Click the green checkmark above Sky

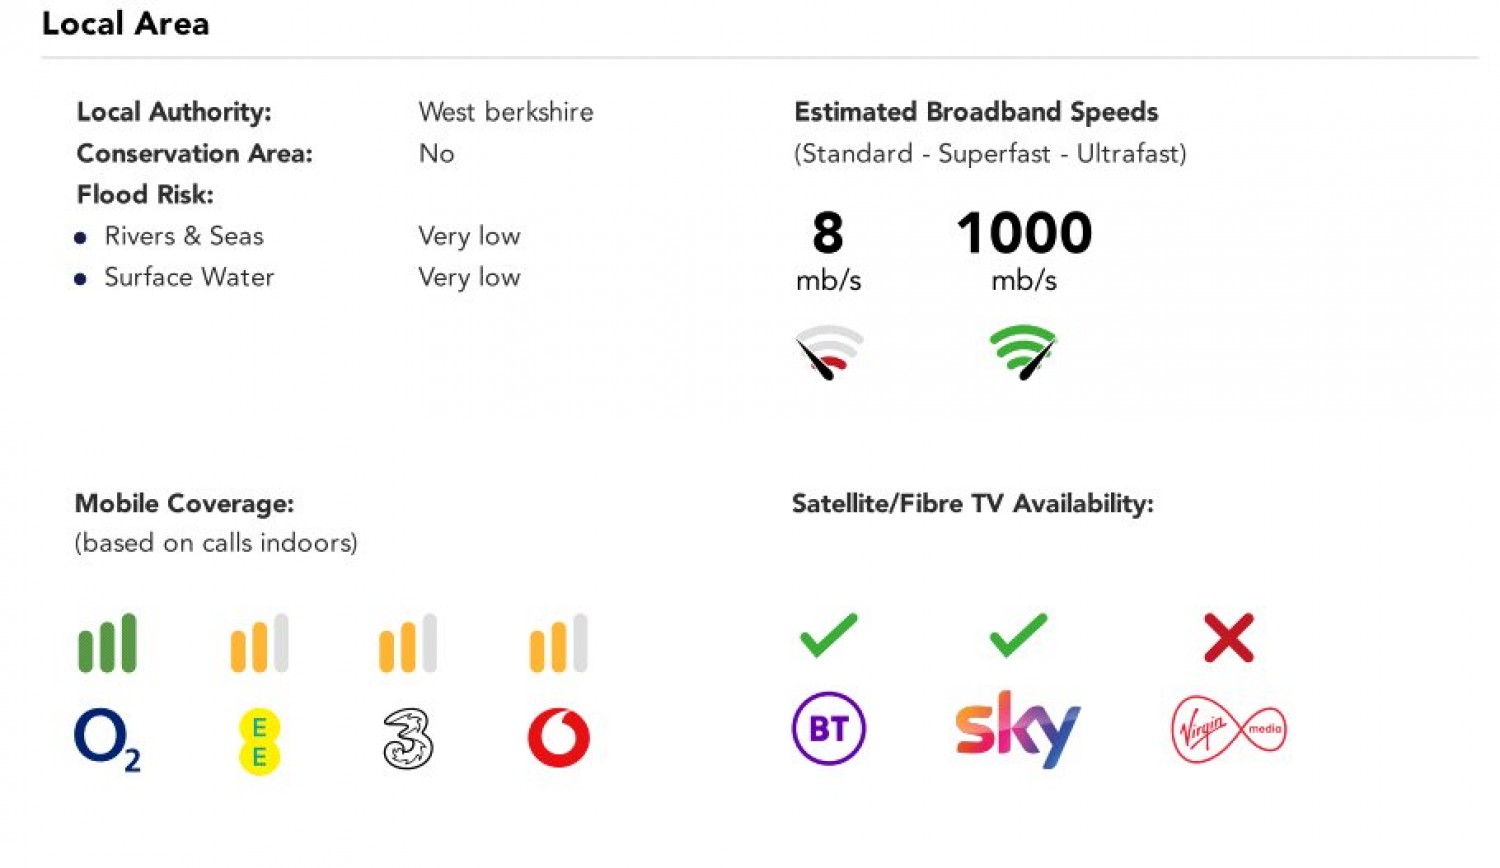pos(1018,635)
